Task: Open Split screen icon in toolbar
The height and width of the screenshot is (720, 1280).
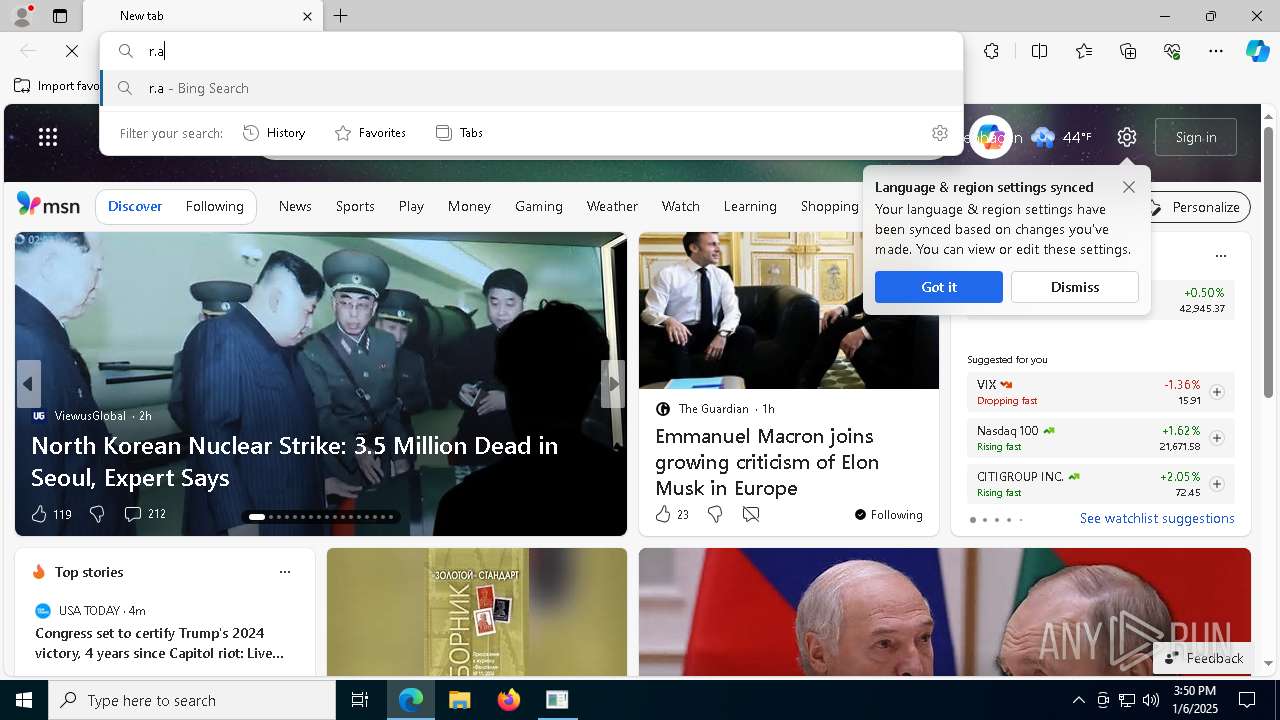Action: pyautogui.click(x=1039, y=51)
